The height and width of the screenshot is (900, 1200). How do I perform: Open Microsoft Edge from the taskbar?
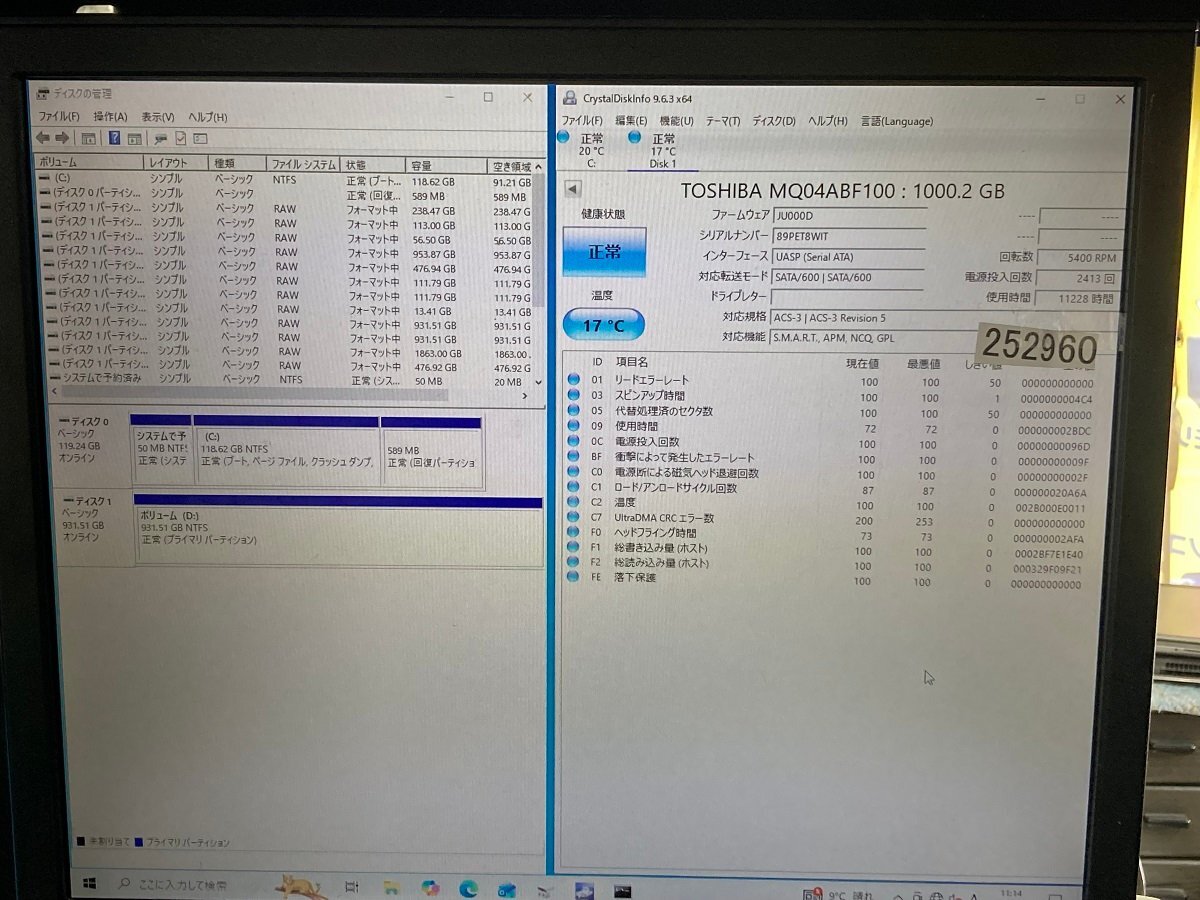[468, 888]
